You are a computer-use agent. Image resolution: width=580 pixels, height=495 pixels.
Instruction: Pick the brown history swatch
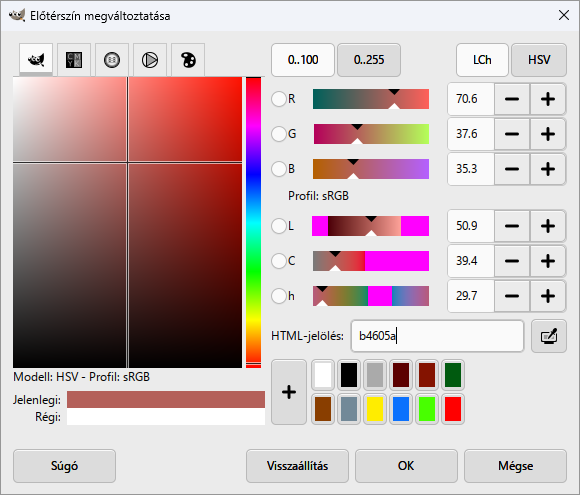[x=323, y=409]
